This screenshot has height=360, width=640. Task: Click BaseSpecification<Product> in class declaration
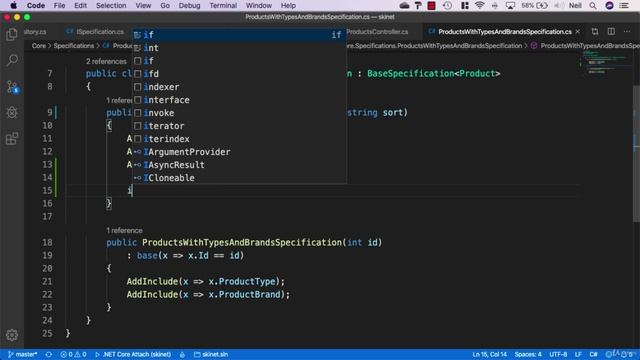433,74
